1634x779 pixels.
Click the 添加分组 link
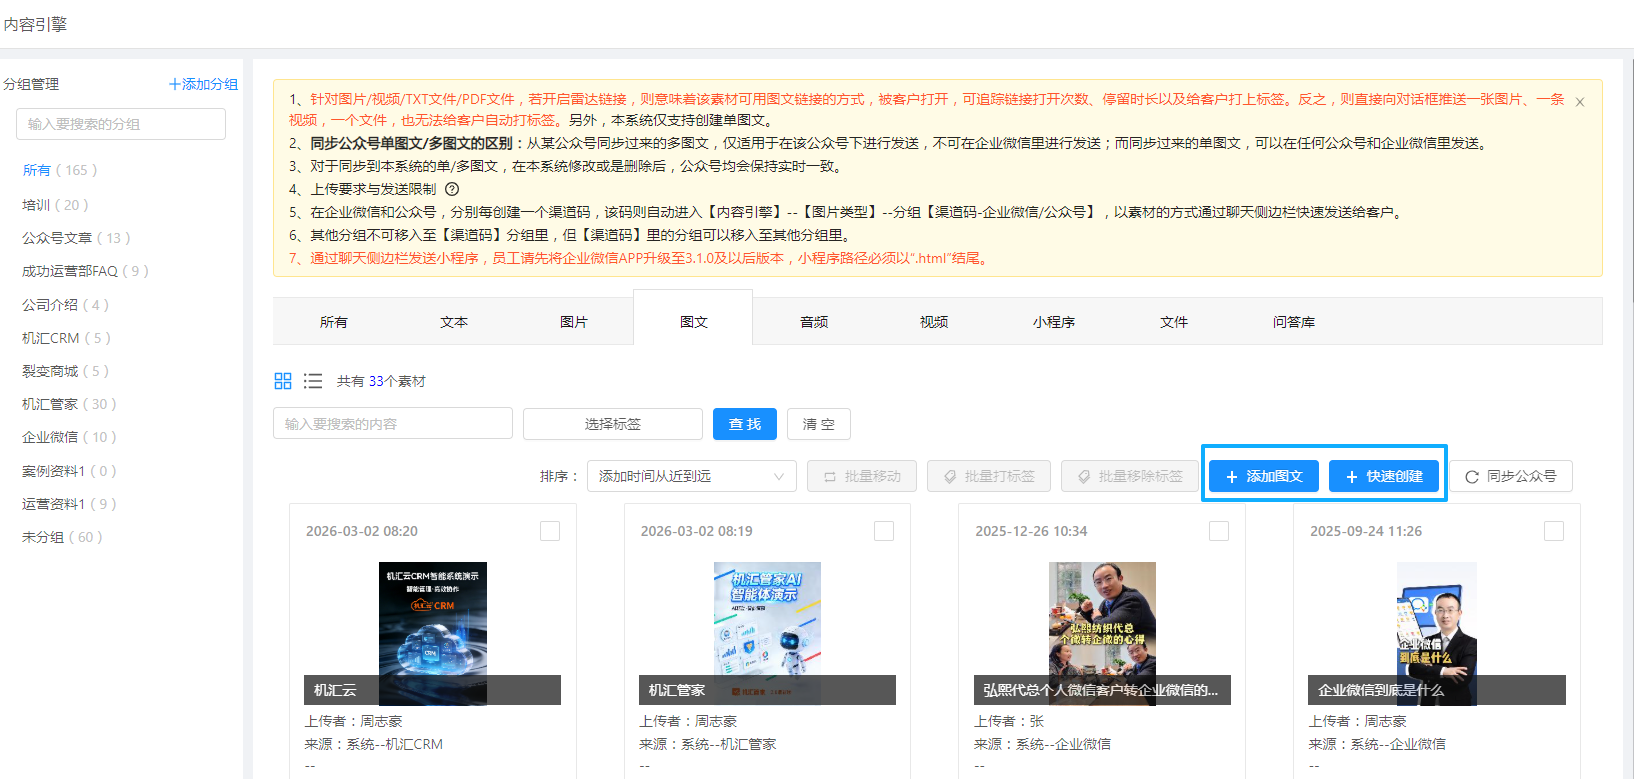[x=203, y=84]
